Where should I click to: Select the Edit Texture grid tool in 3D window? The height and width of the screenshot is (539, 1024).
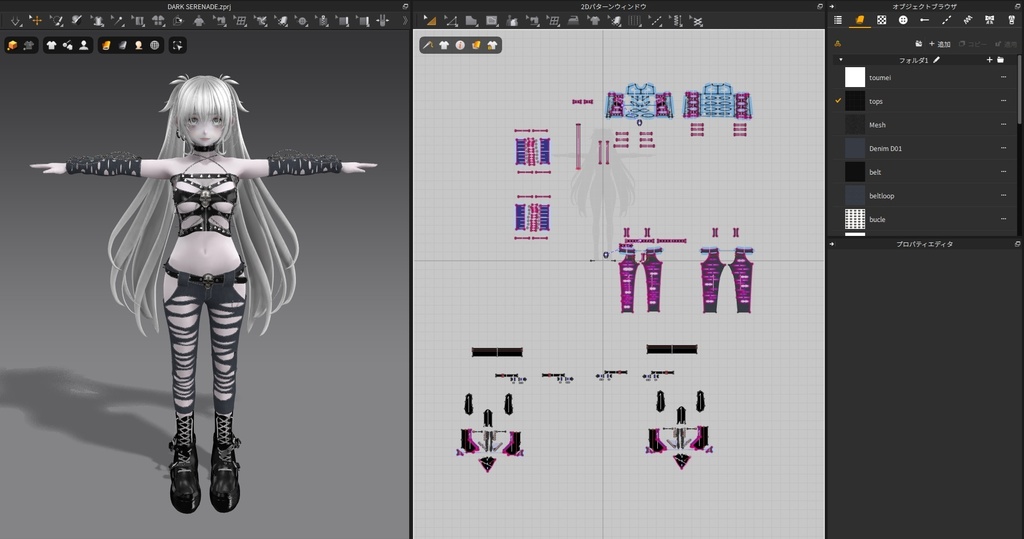click(240, 21)
